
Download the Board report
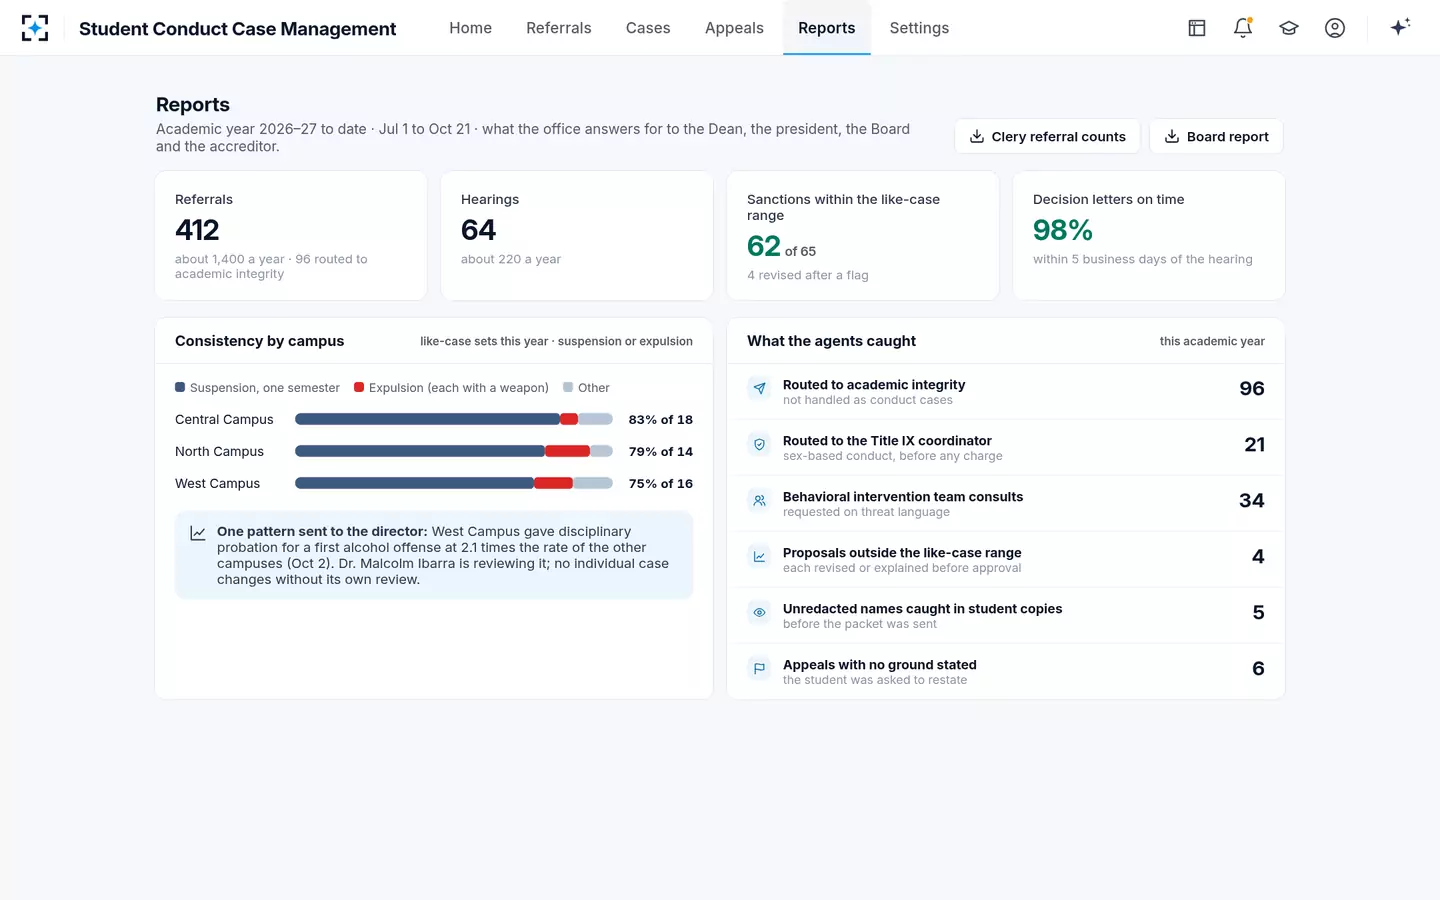1216,136
